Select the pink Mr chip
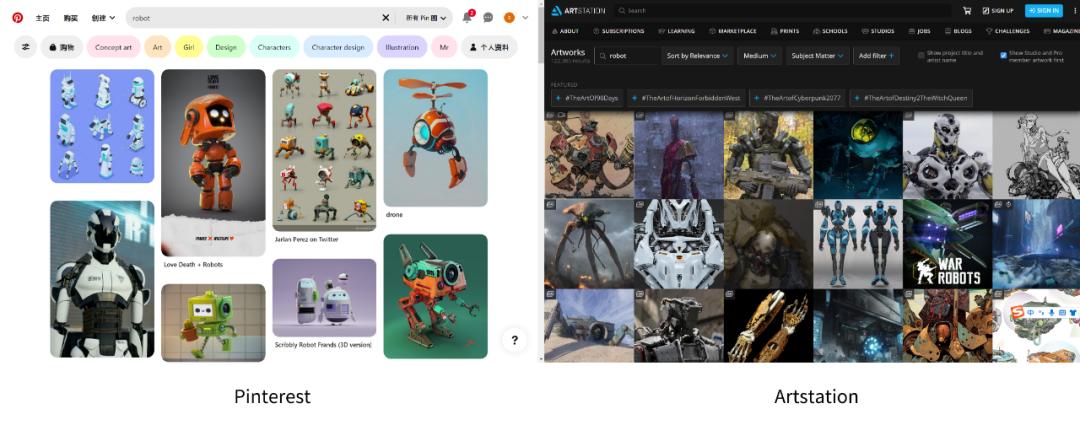 click(x=444, y=47)
